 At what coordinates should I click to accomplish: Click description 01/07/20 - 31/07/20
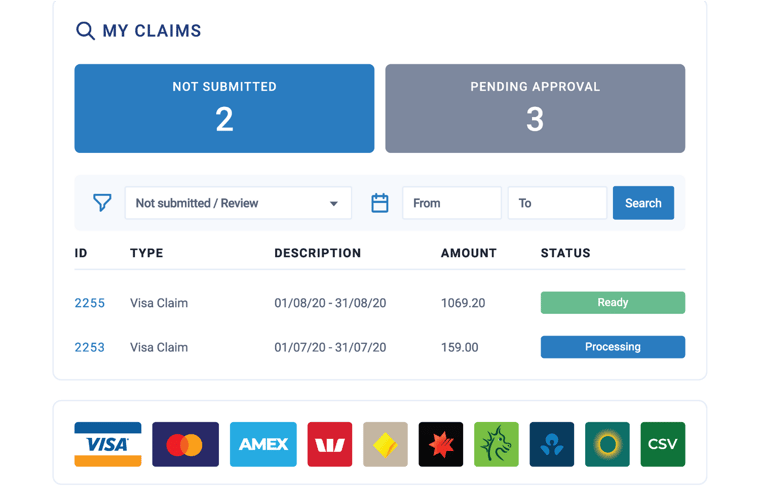pos(330,347)
